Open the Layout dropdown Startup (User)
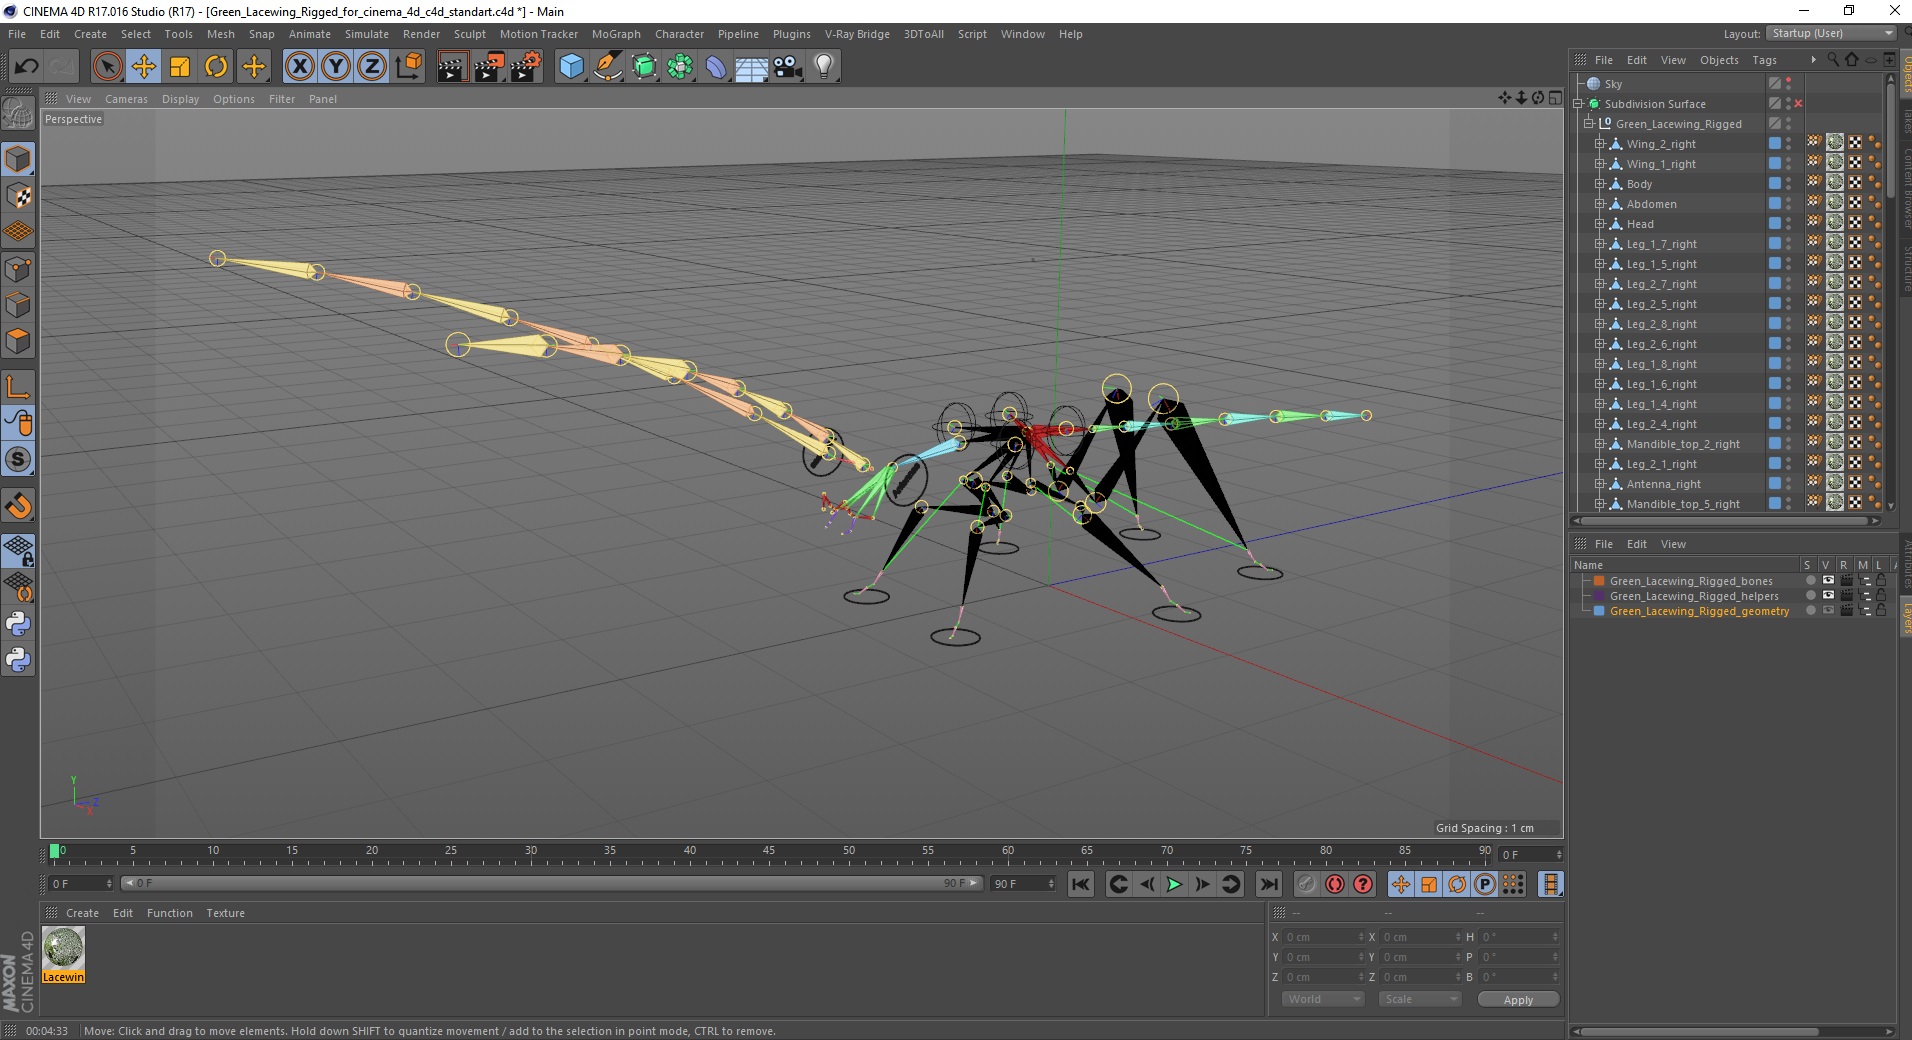 1830,33
